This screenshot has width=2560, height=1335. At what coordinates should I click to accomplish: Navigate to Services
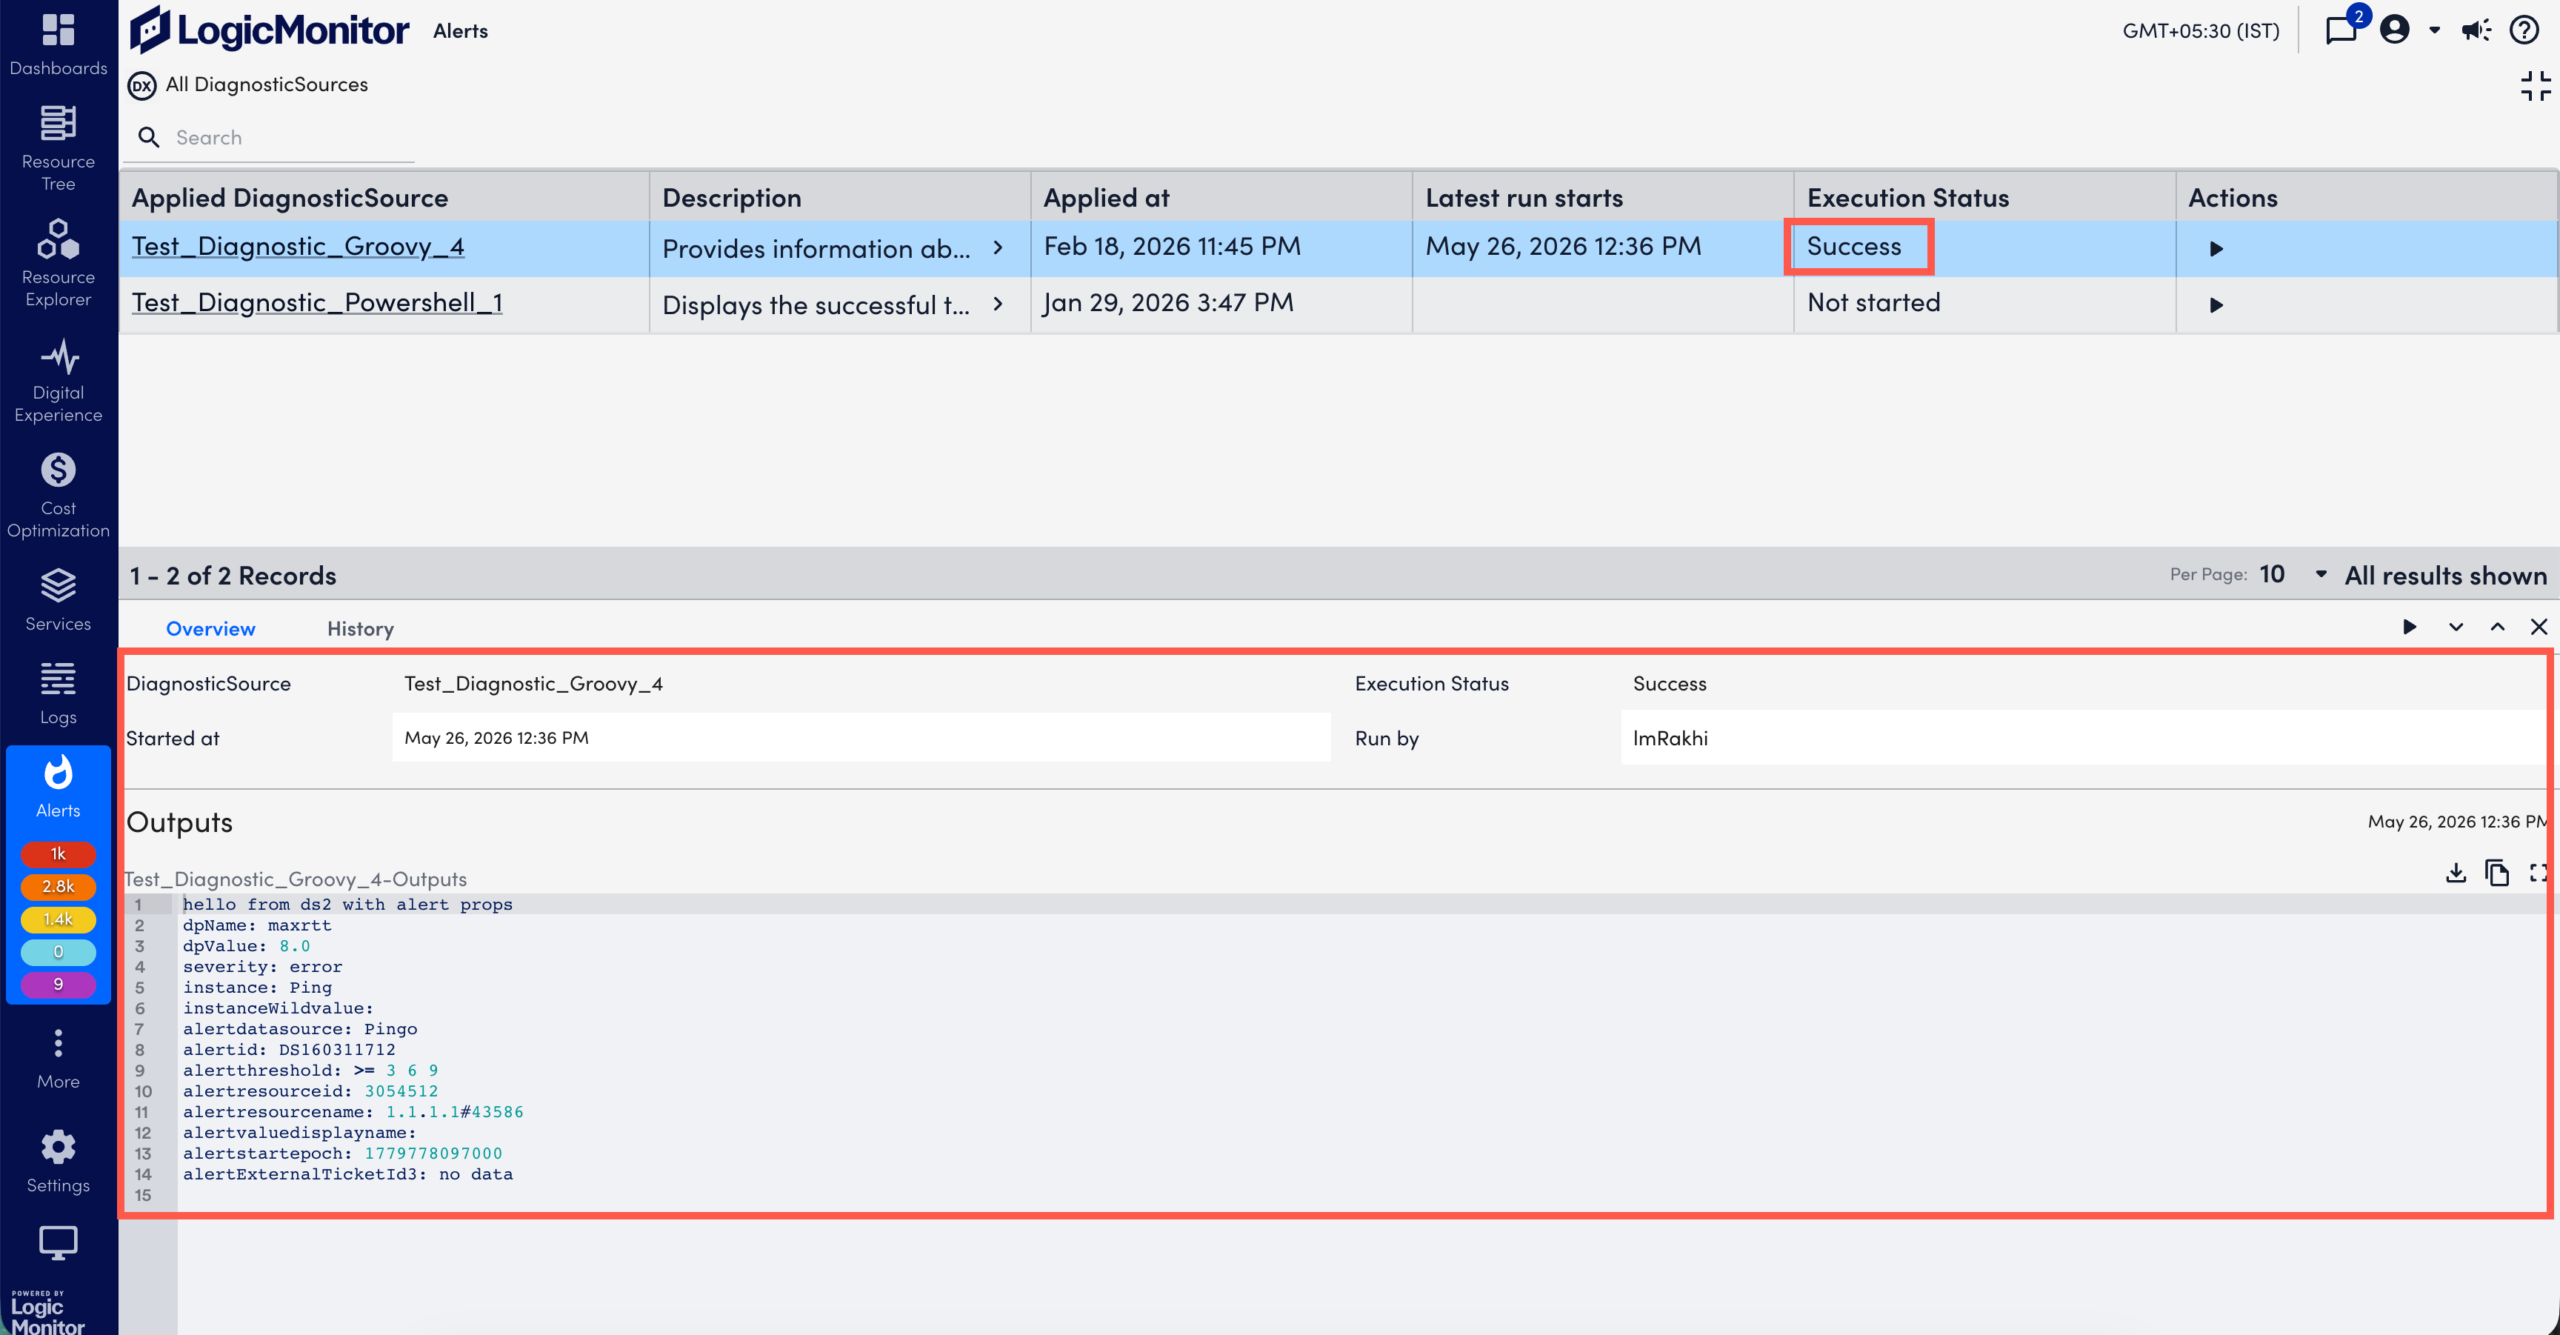(x=58, y=600)
